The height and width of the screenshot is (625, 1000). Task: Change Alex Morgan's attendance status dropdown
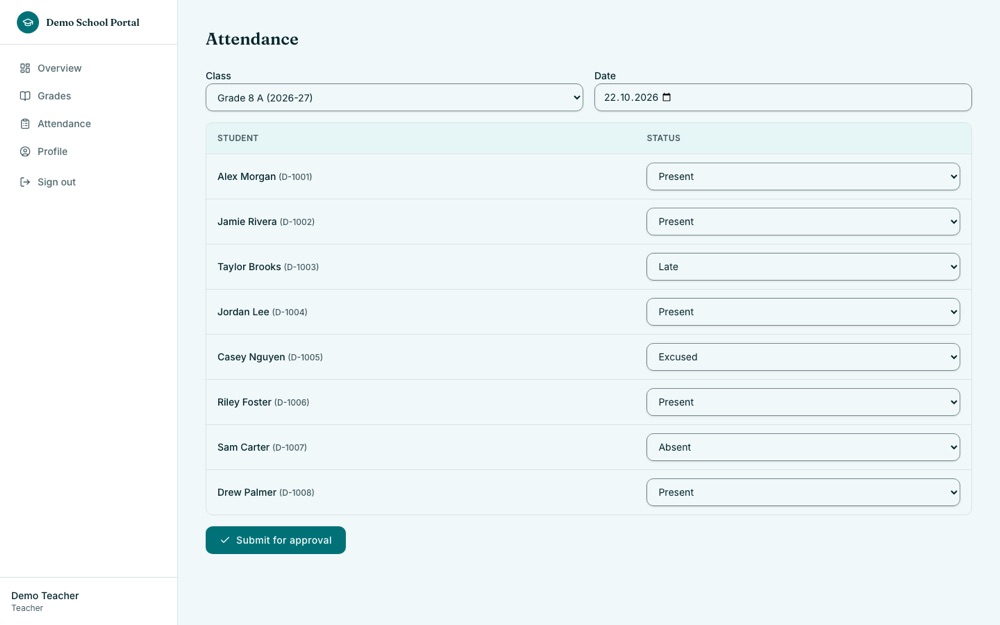(803, 177)
